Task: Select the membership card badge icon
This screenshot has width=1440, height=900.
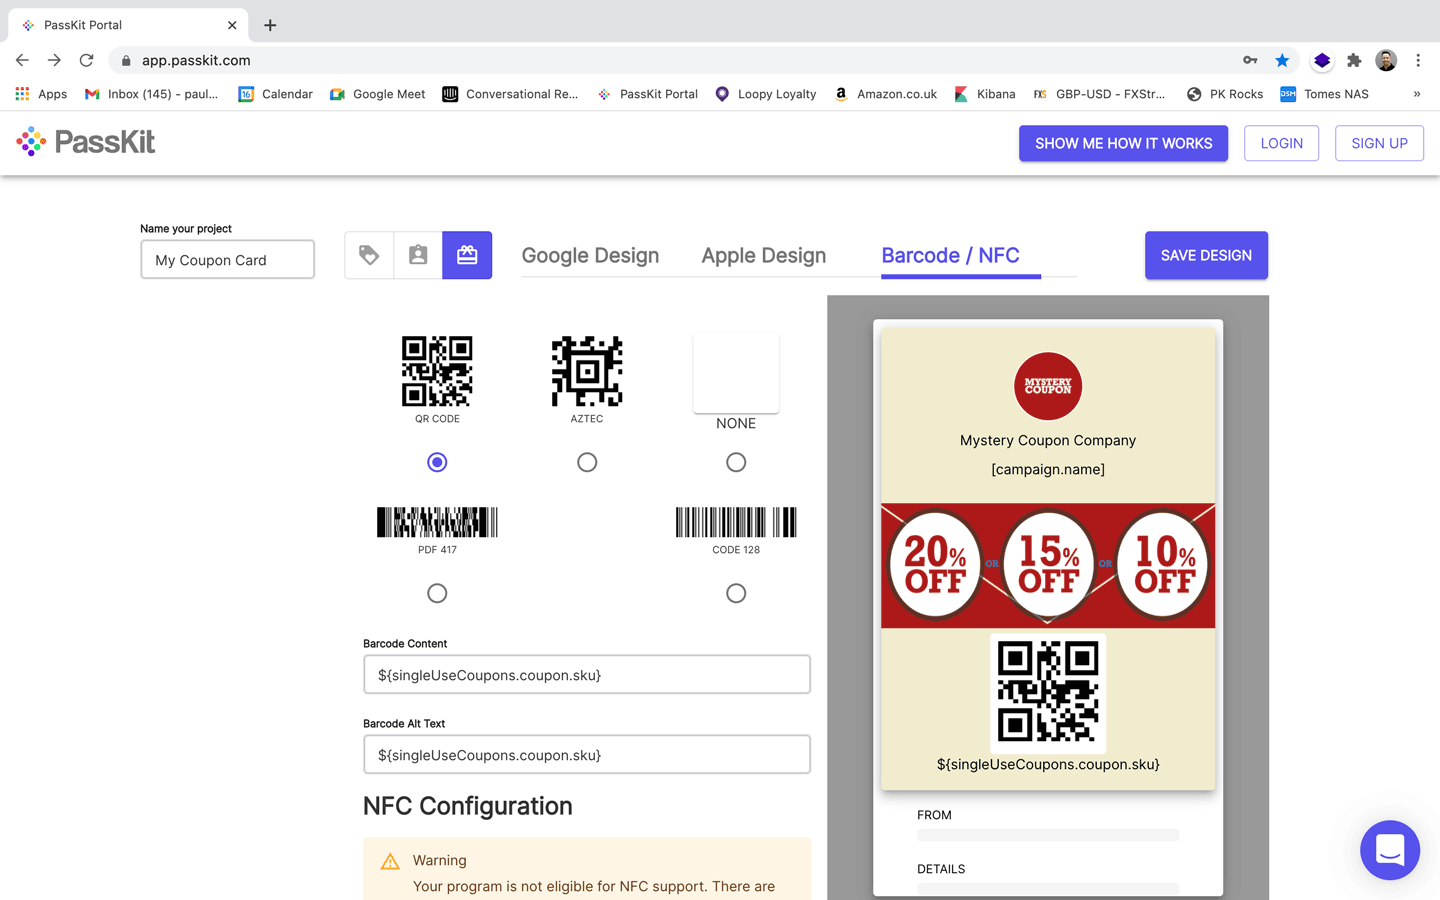Action: pyautogui.click(x=418, y=255)
